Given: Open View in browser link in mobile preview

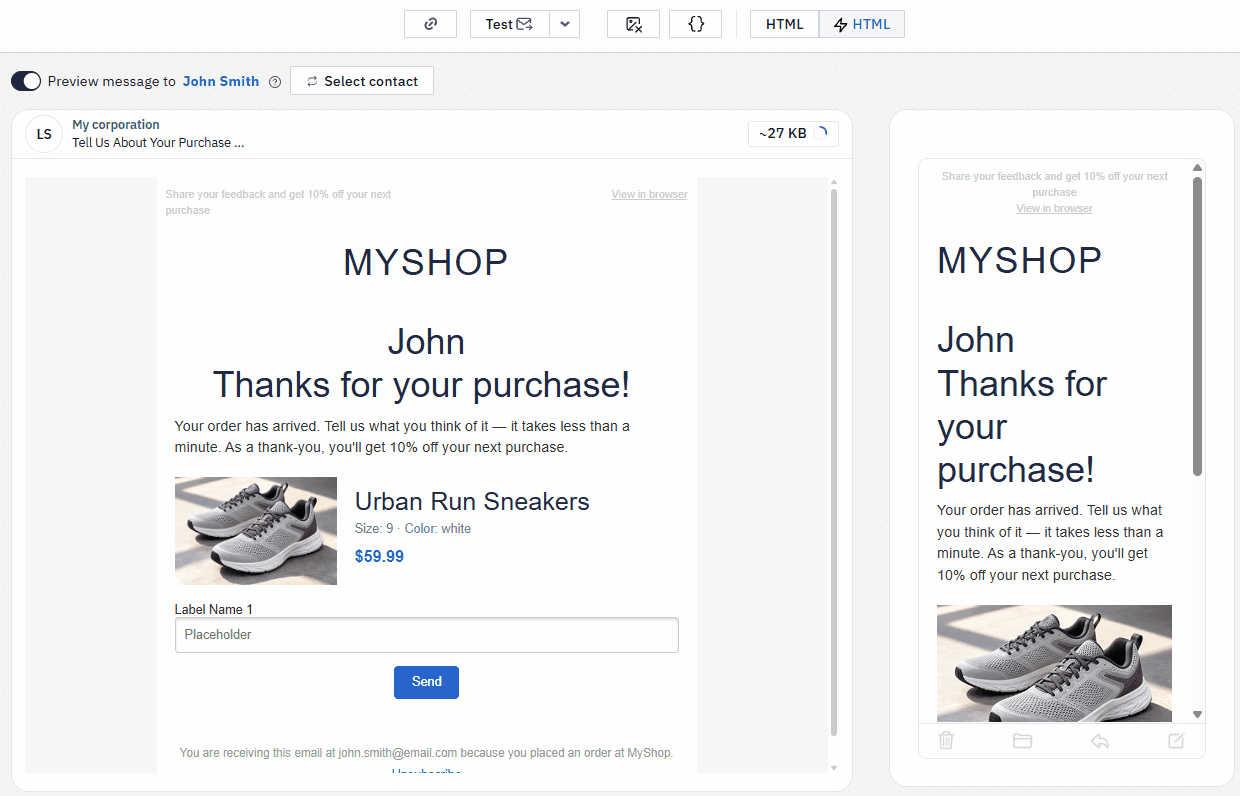Looking at the screenshot, I should (1054, 208).
